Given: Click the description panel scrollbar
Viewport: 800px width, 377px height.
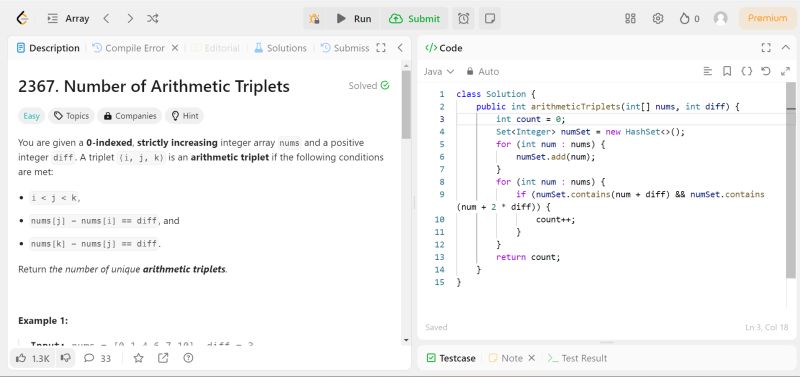Looking at the screenshot, I should coord(406,105).
